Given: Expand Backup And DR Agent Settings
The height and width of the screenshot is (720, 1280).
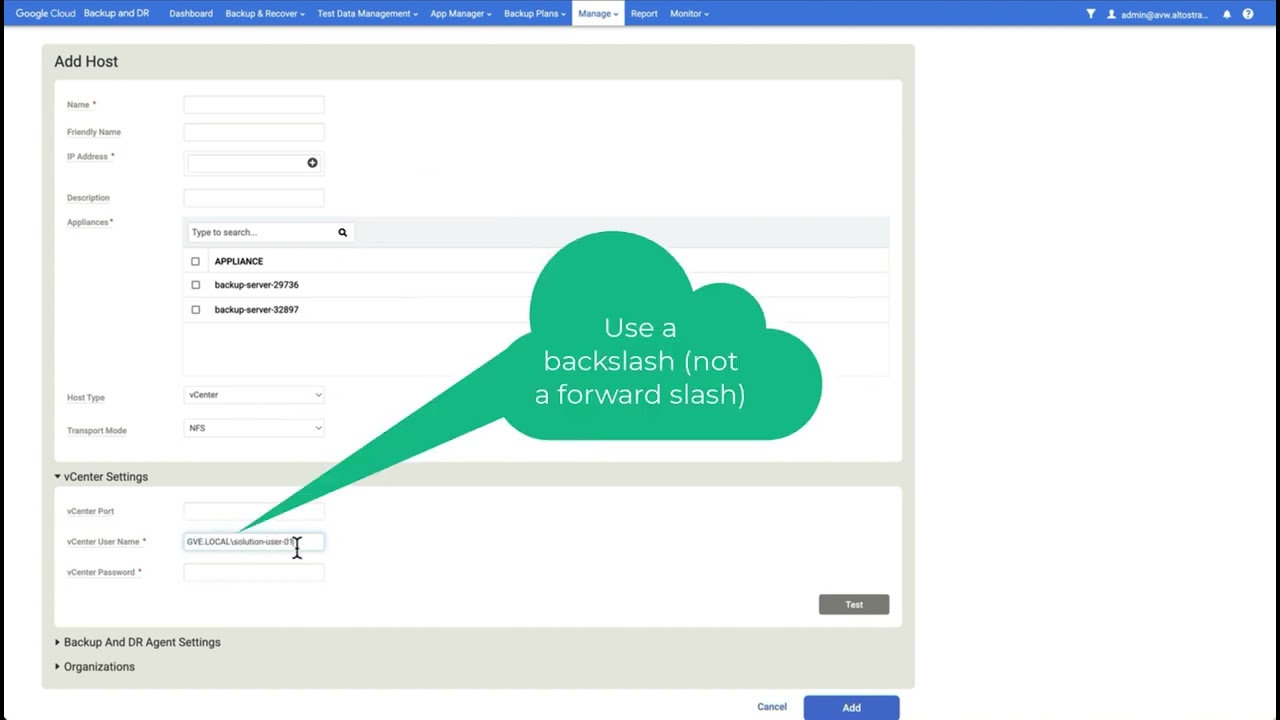Looking at the screenshot, I should [138, 642].
